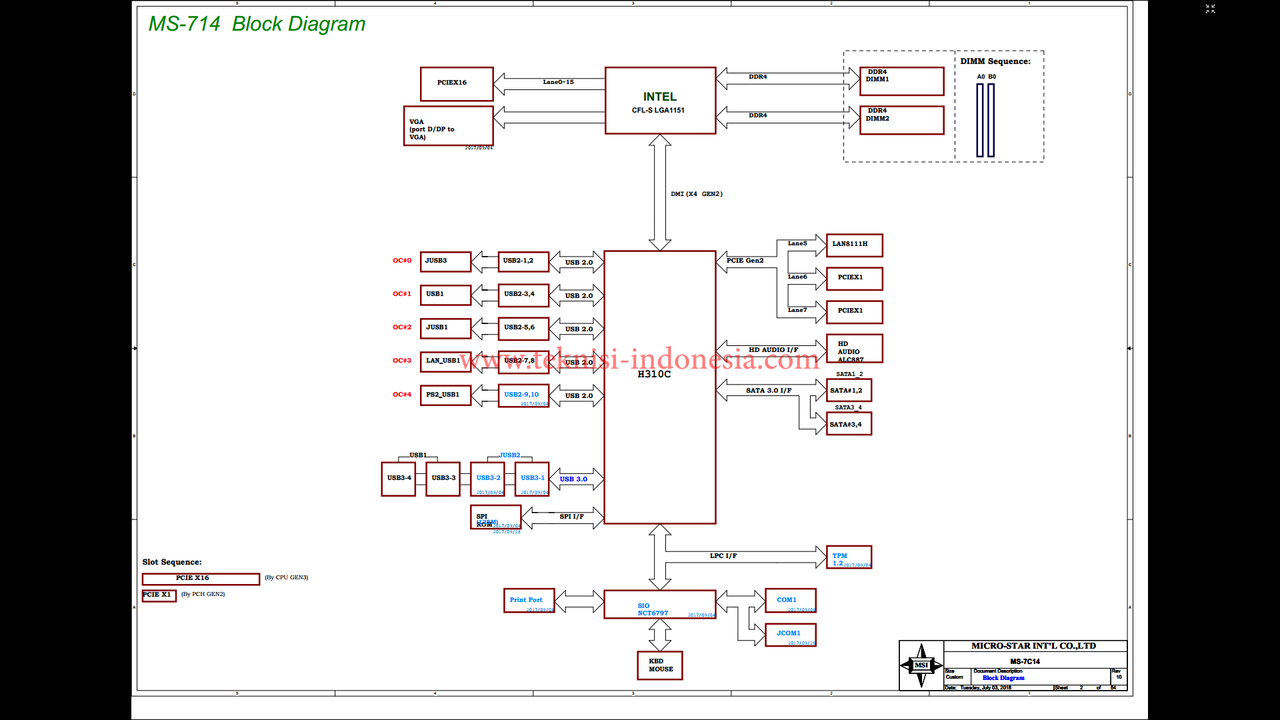Click the MSI logo in title block

click(x=920, y=665)
